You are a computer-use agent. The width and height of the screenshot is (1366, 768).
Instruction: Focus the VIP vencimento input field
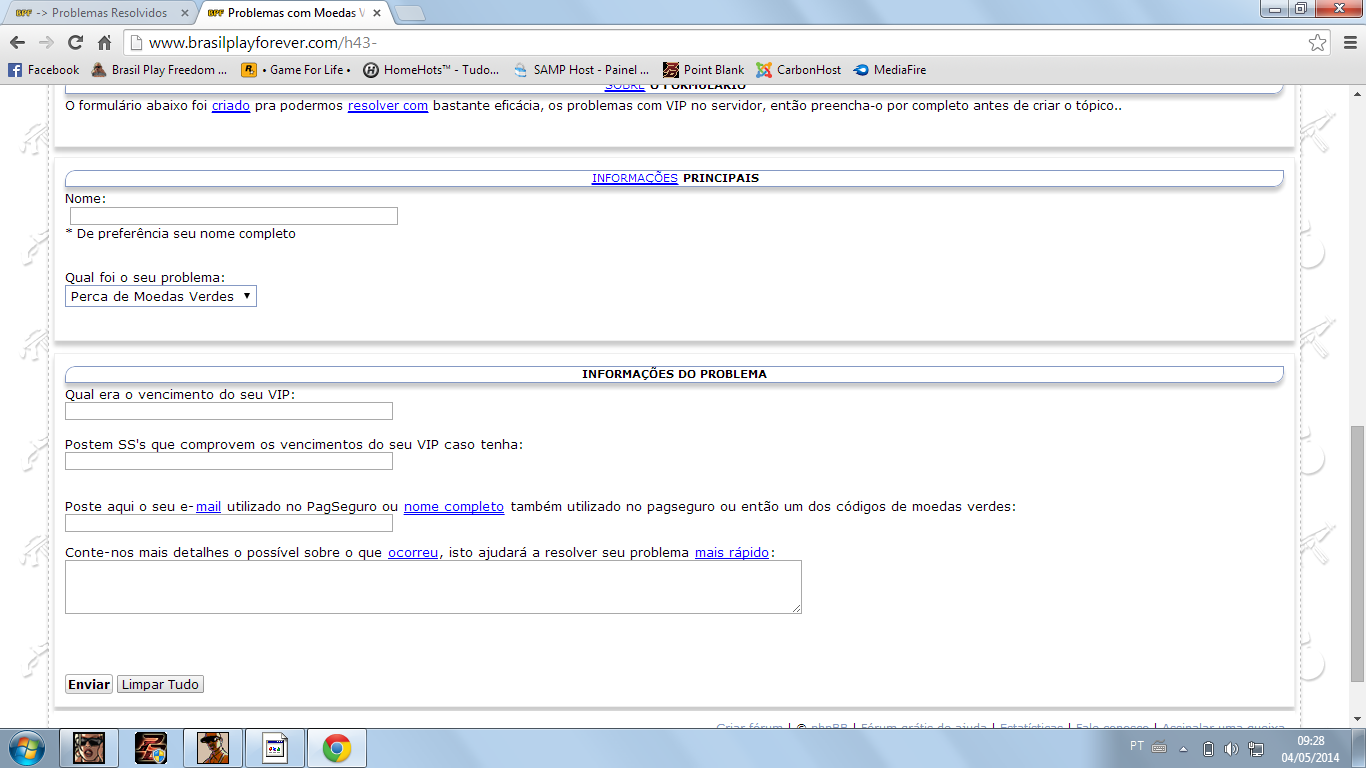pyautogui.click(x=229, y=411)
